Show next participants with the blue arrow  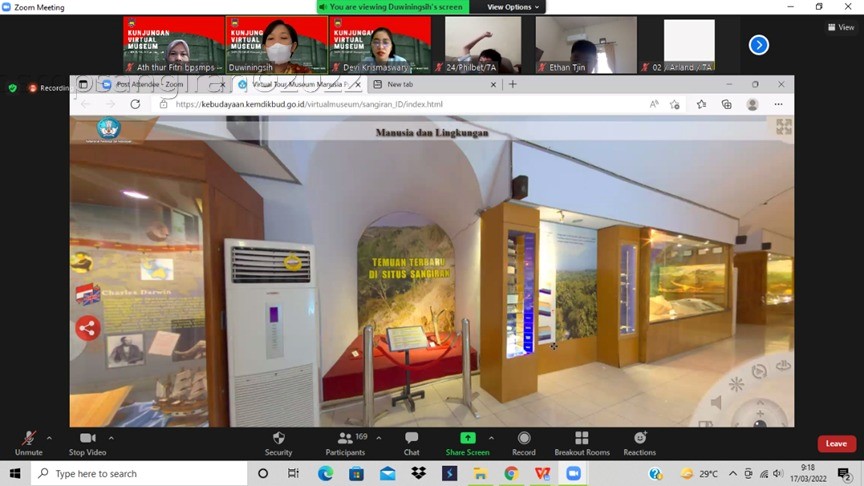click(x=759, y=44)
